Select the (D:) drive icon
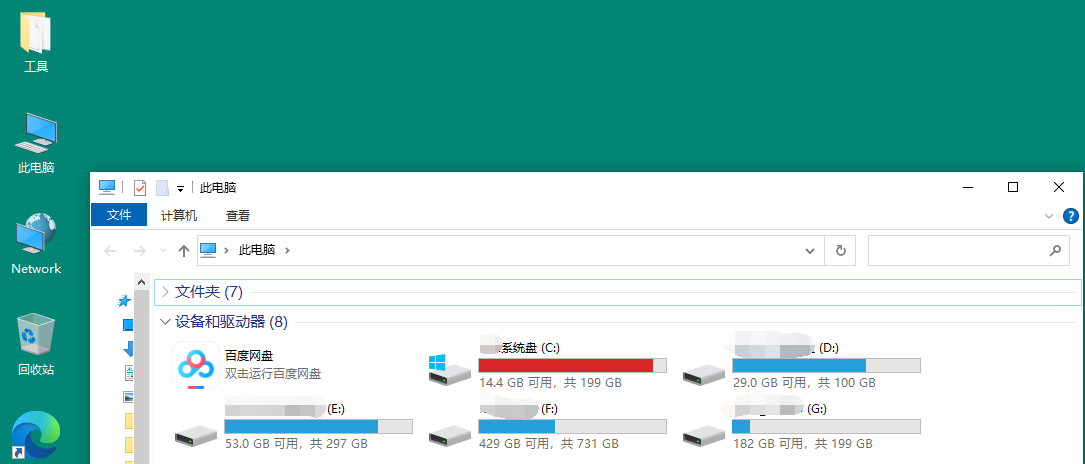 pos(703,375)
